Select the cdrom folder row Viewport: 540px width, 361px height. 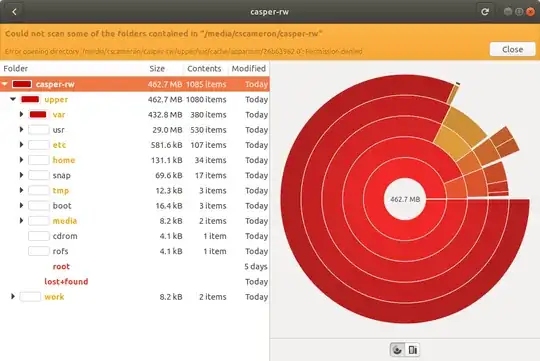134,236
